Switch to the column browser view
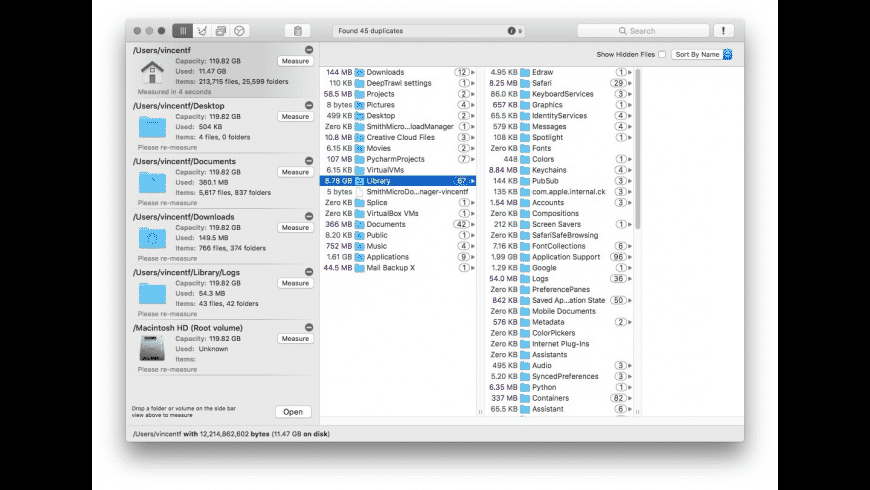The height and width of the screenshot is (490, 870). 183,31
